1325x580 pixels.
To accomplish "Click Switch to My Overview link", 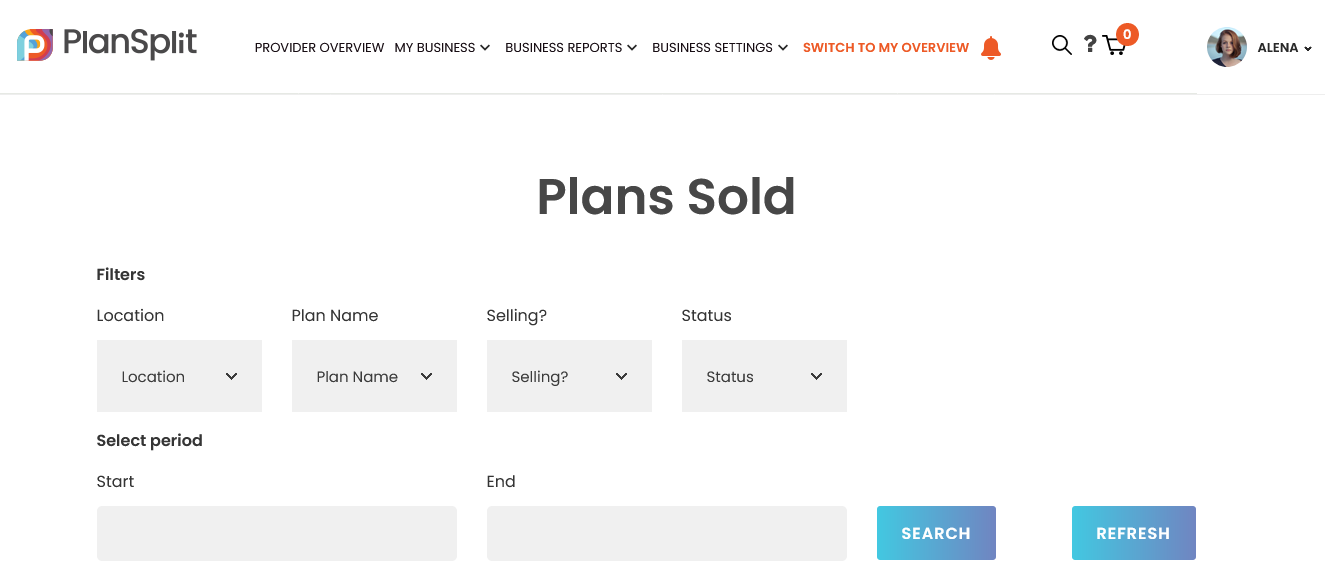I will pyautogui.click(x=885, y=48).
